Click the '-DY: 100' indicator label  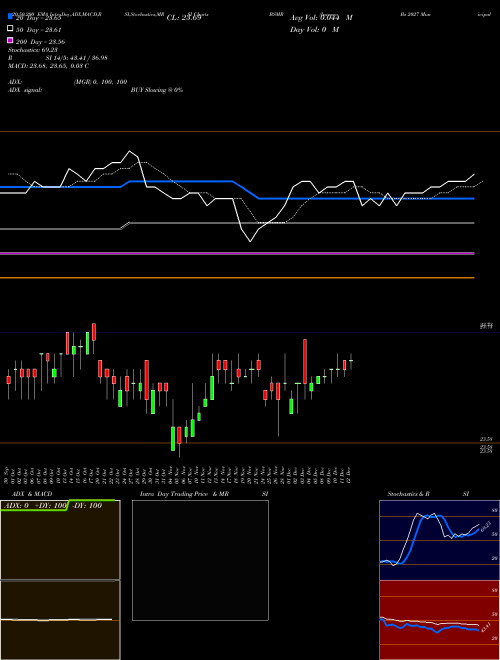pos(87,506)
